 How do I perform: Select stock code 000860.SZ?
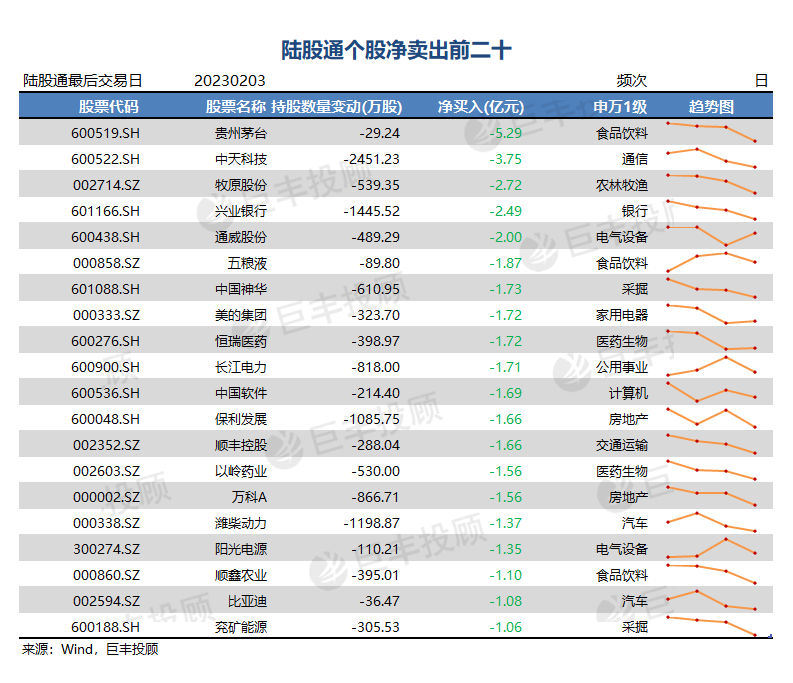106,576
